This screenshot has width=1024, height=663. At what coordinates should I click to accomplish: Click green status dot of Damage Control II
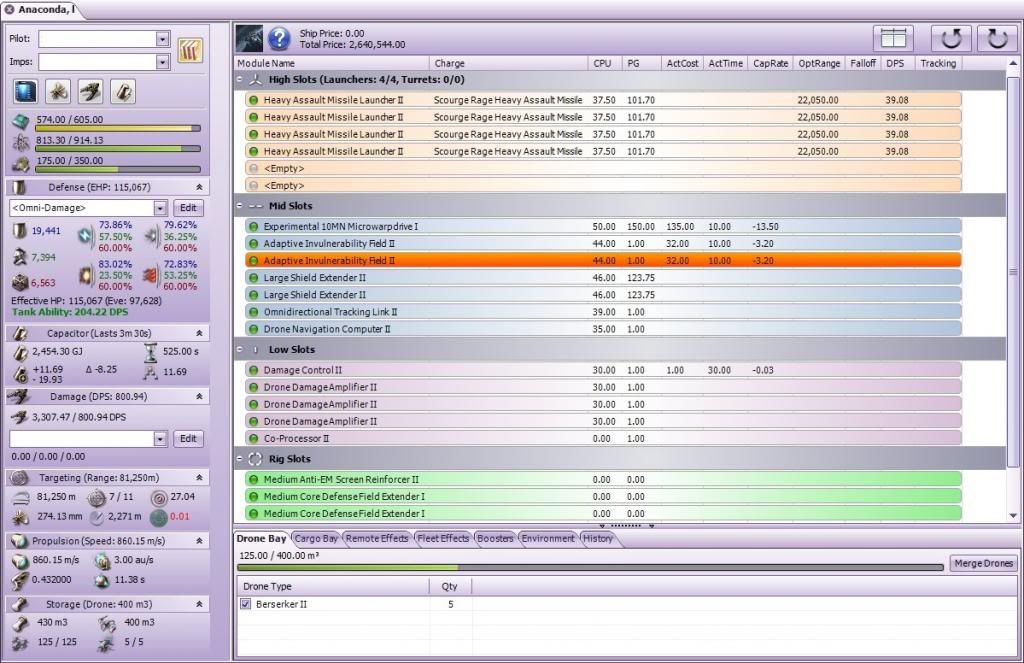(253, 370)
